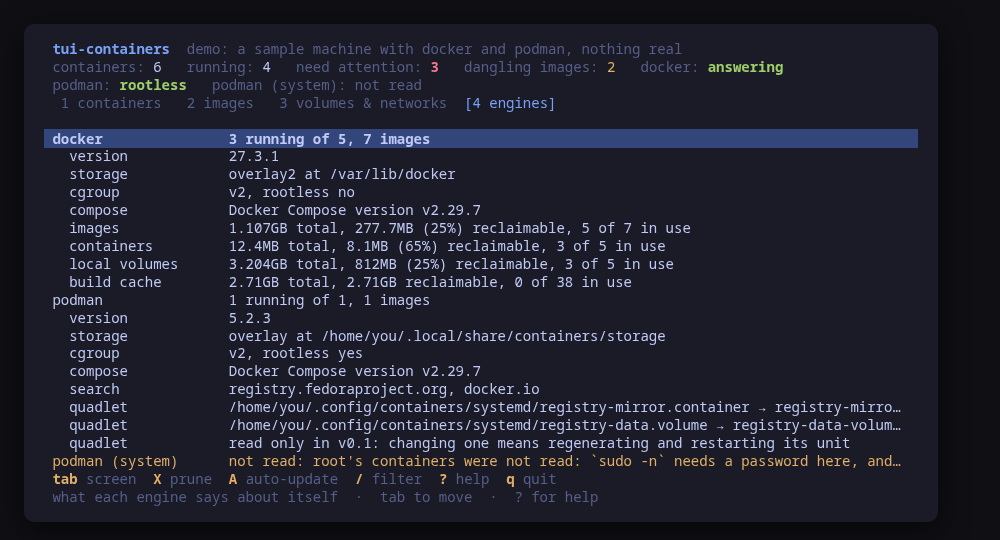
Task: Click podman storage path under /home/you
Action: [447, 336]
